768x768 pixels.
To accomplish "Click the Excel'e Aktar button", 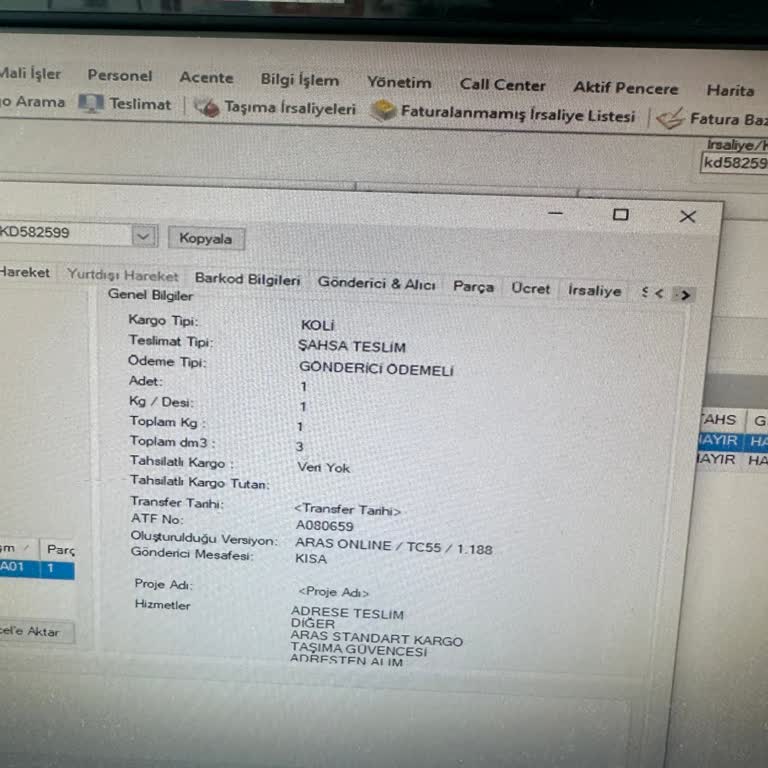I will click(35, 632).
